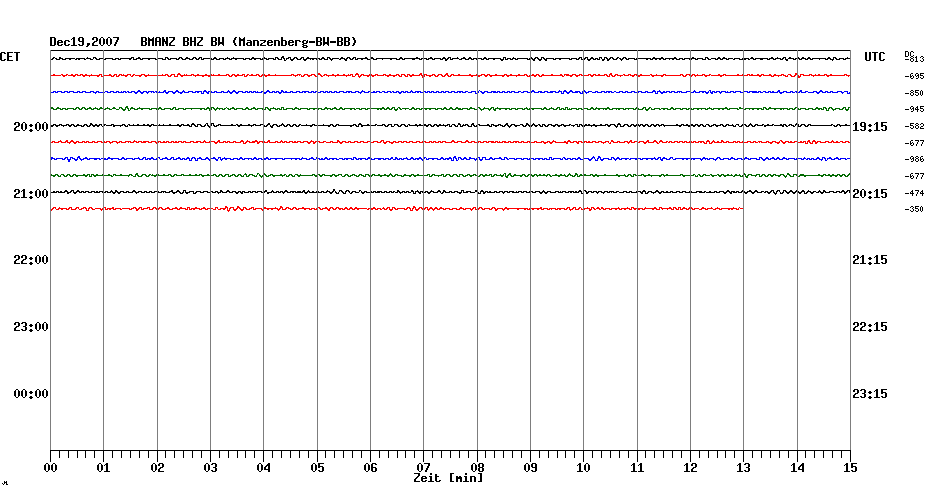Image resolution: width=930 pixels, height=494 pixels.
Task: Click the date label Dec19,2007
Action: (x=84, y=42)
